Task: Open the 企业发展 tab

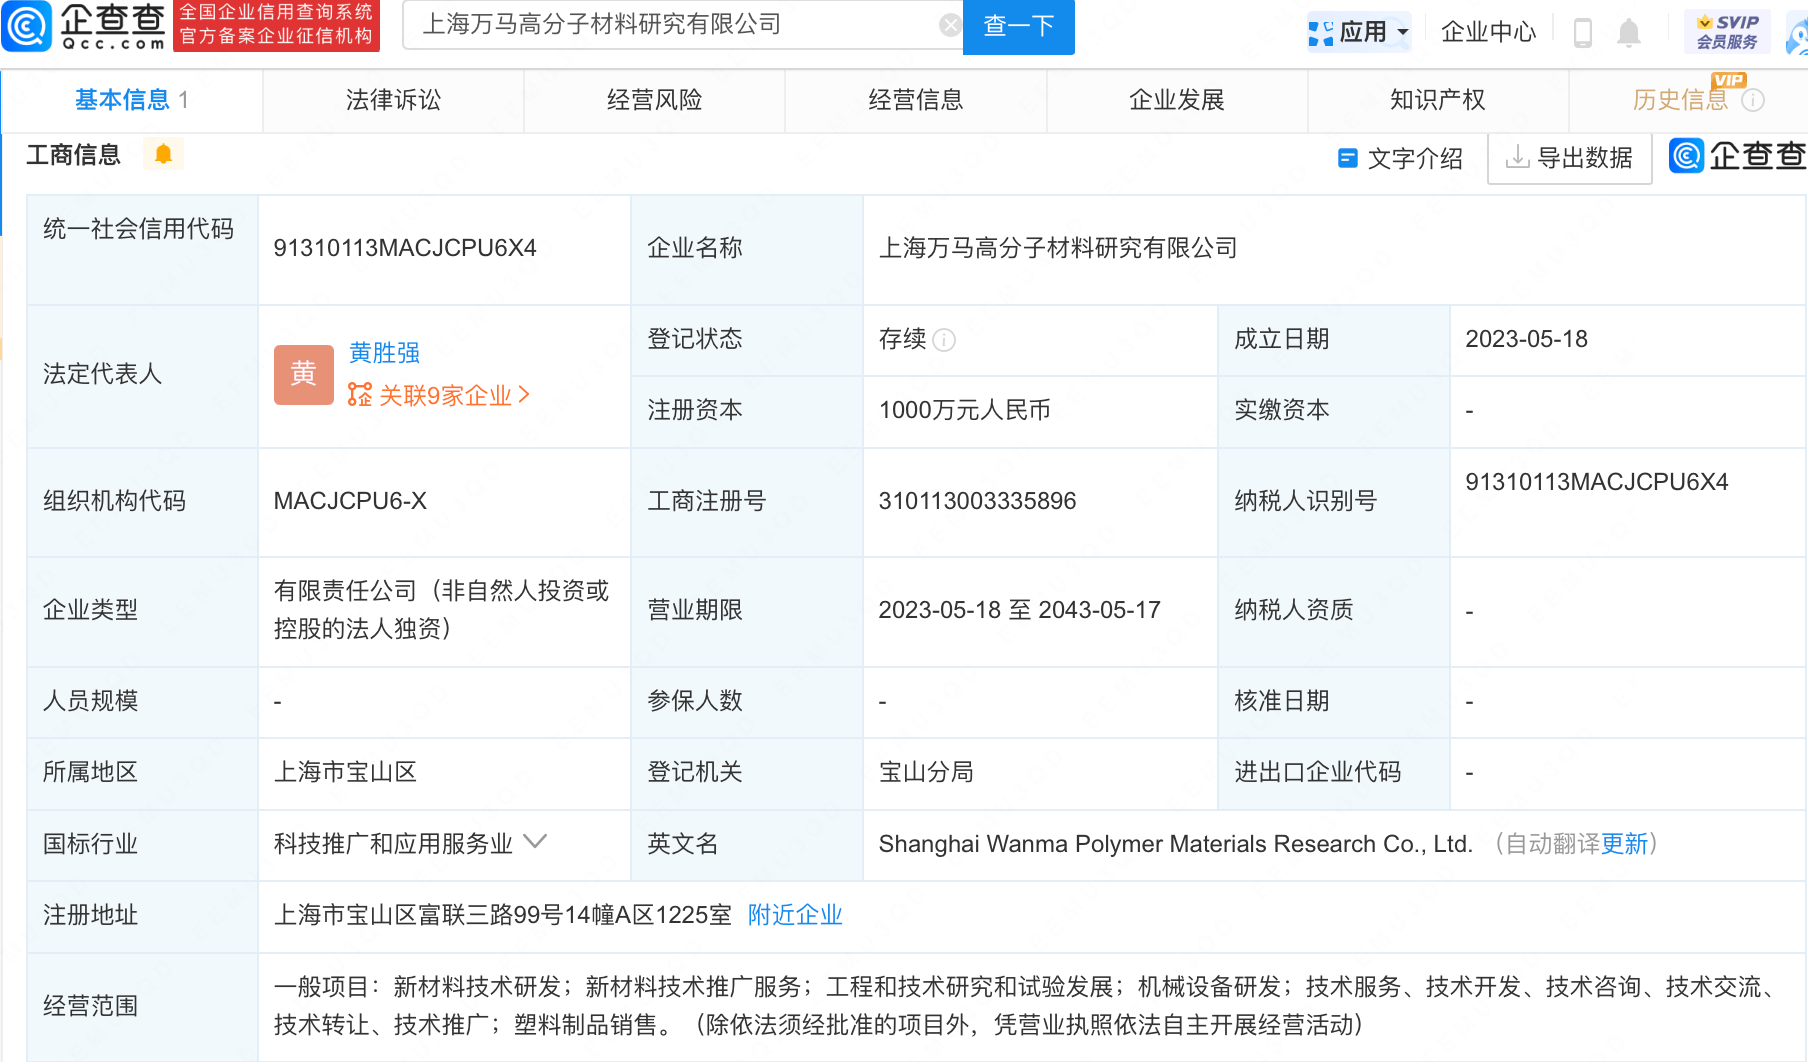Action: pos(1177,100)
